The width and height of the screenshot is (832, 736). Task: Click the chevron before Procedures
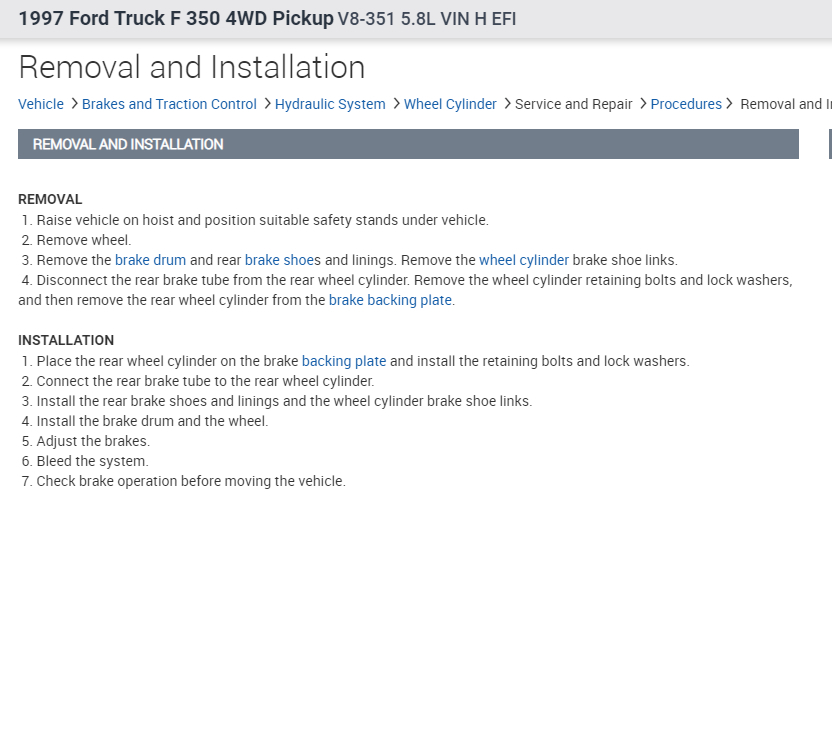pos(643,104)
